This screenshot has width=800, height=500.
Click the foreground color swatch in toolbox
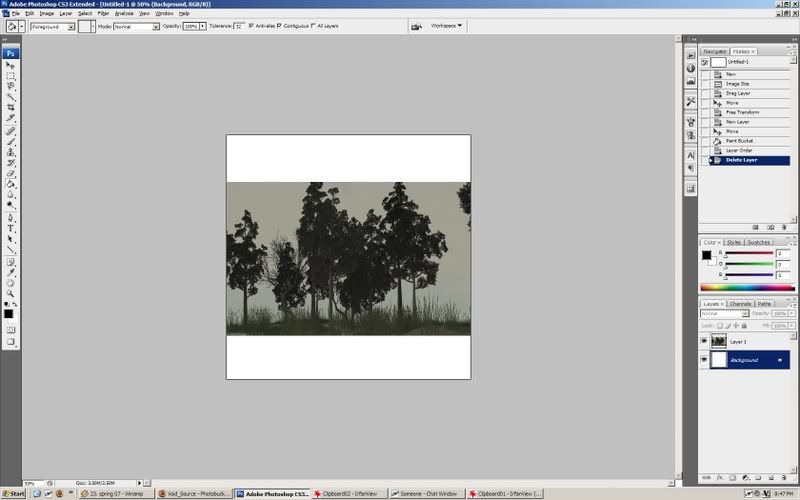[9, 312]
